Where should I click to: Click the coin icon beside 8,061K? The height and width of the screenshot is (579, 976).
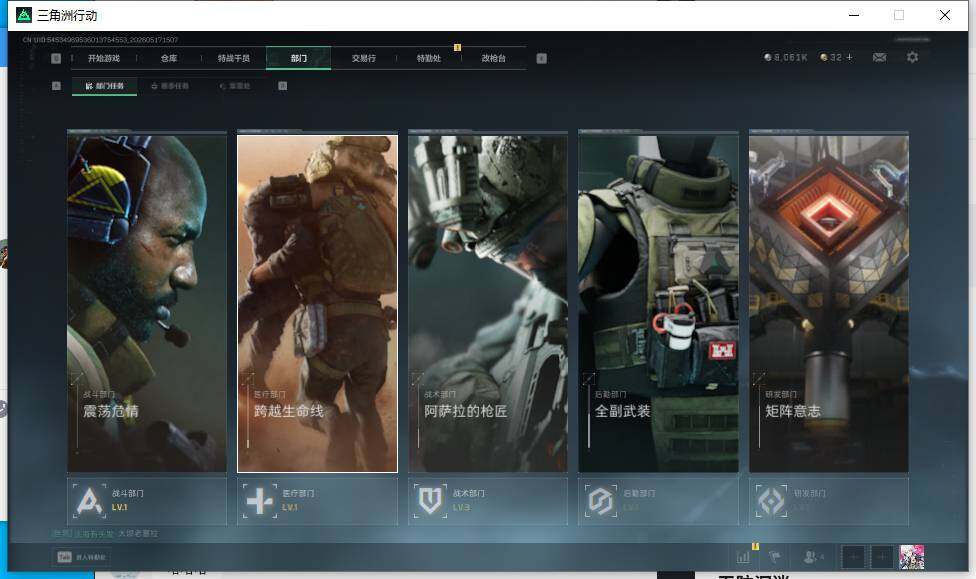767,57
